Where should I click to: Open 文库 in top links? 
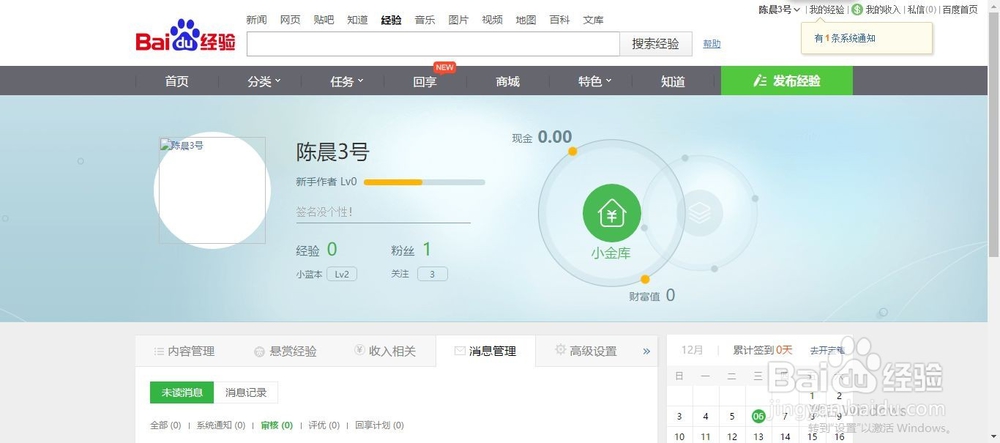[x=593, y=20]
